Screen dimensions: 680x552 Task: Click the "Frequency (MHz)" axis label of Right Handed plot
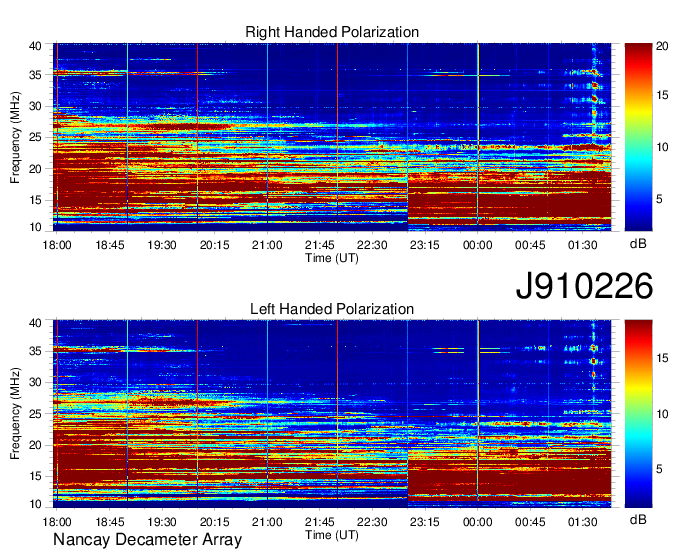(15, 137)
